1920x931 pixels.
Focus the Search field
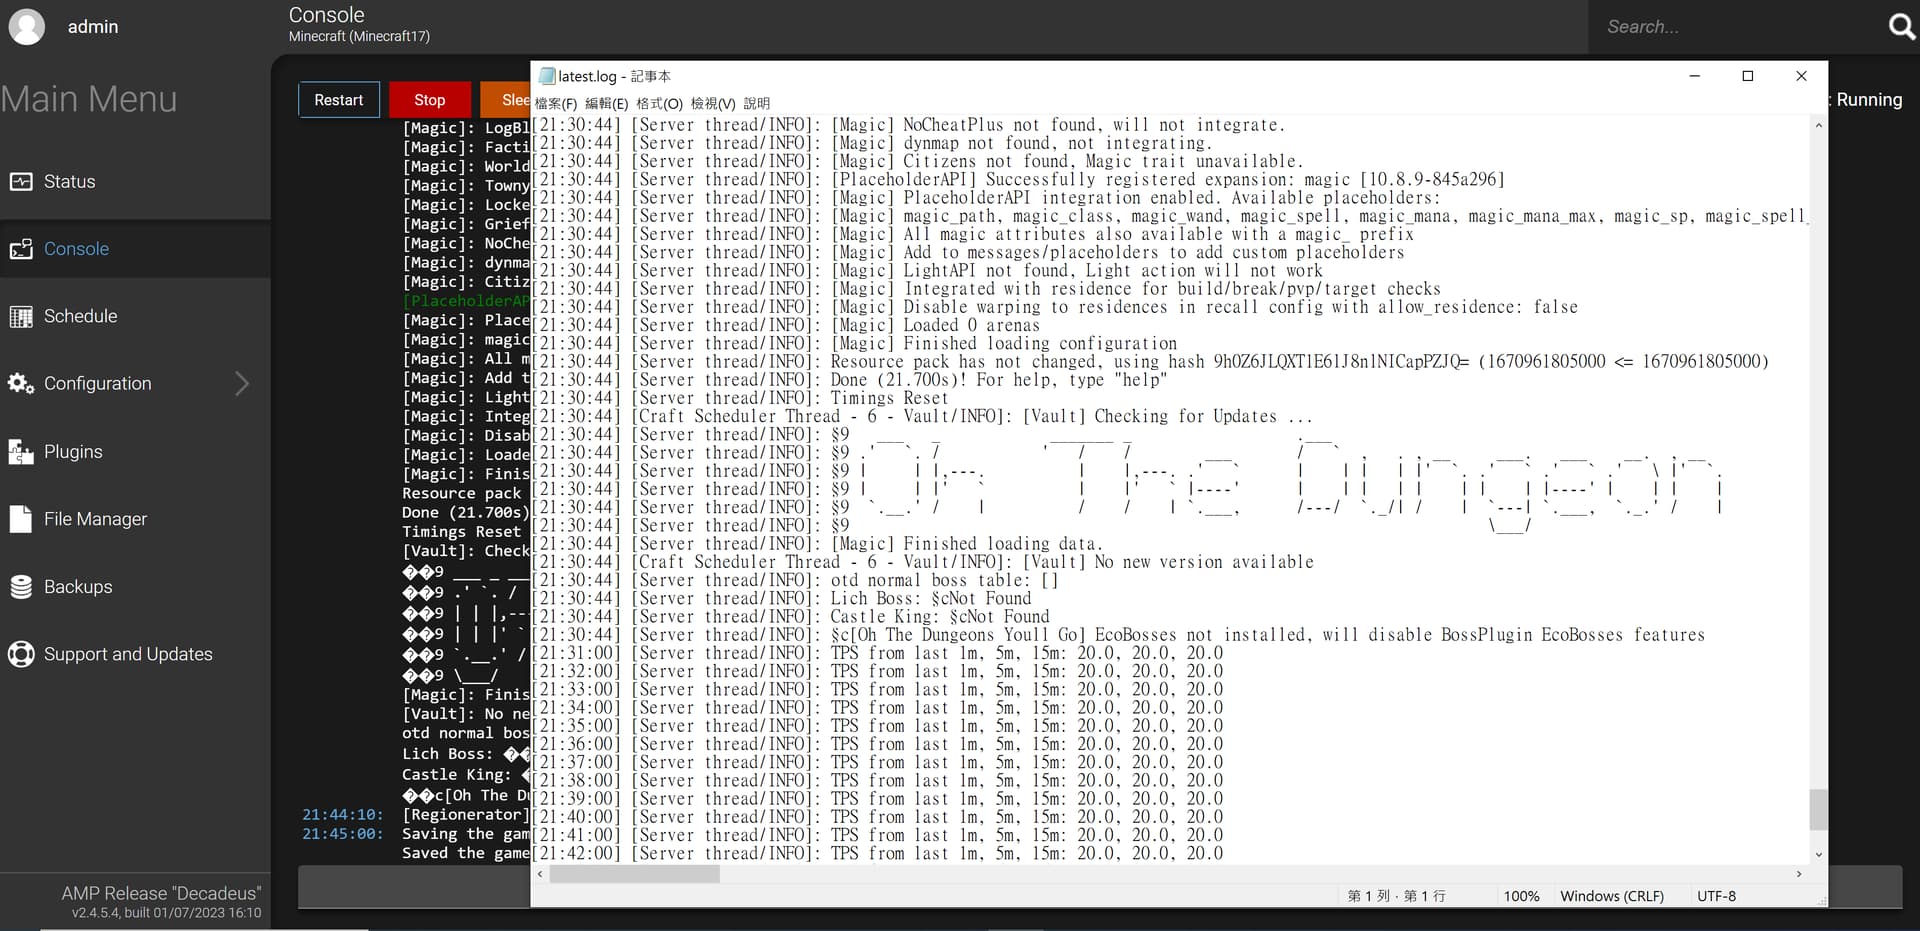point(1738,27)
